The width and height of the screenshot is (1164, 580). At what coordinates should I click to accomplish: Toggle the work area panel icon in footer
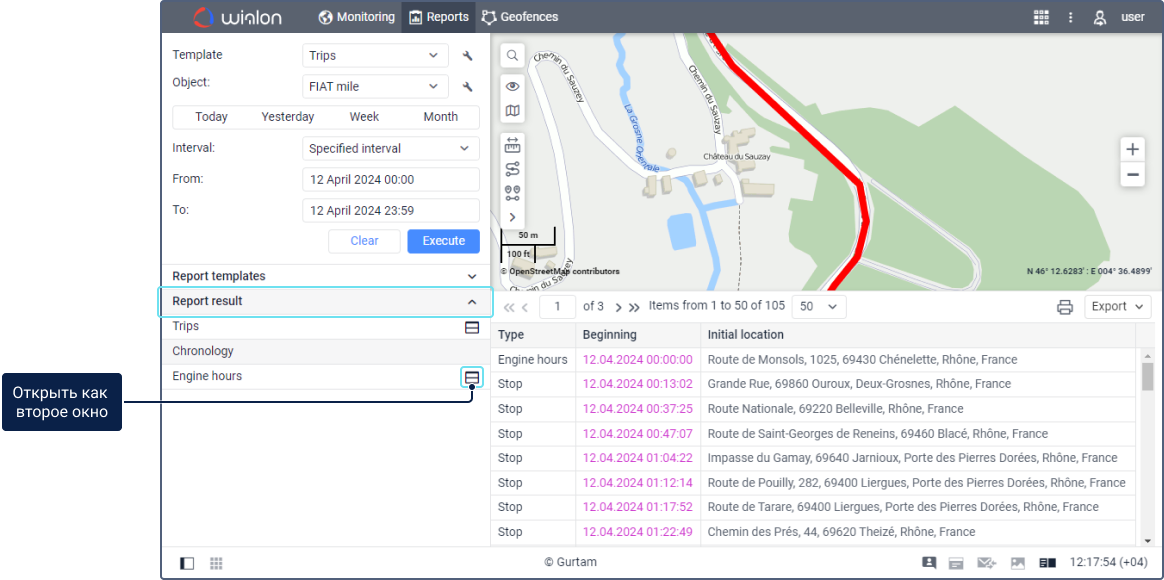(x=187, y=564)
